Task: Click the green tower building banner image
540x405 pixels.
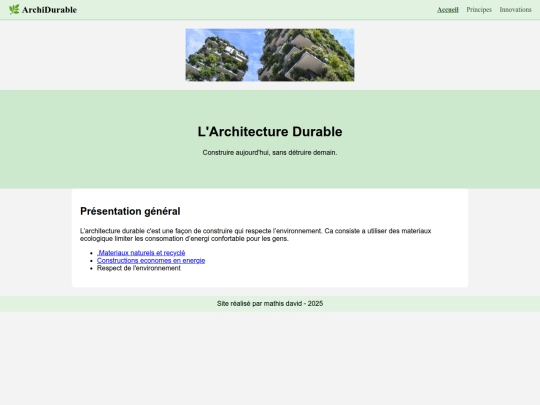Action: tap(270, 55)
